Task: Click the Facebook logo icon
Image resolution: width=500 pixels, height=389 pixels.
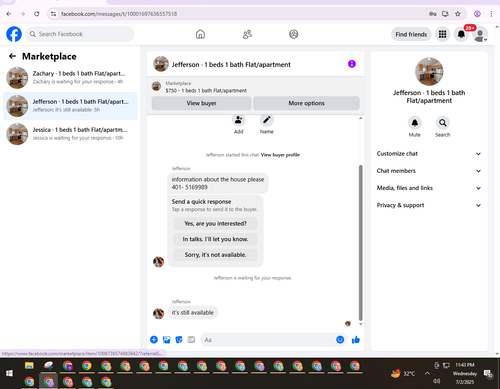Action: 14,34
